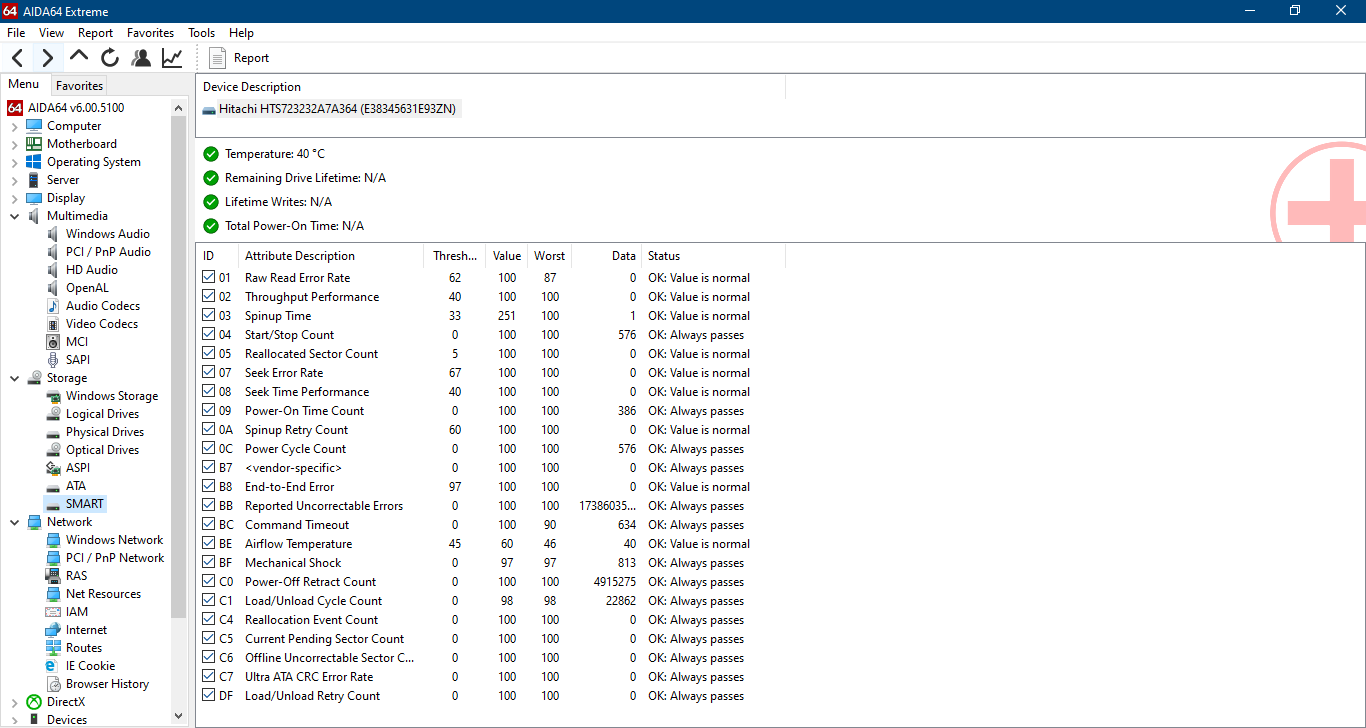Select the Display monitor icon
Image resolution: width=1366 pixels, height=728 pixels.
tap(34, 198)
